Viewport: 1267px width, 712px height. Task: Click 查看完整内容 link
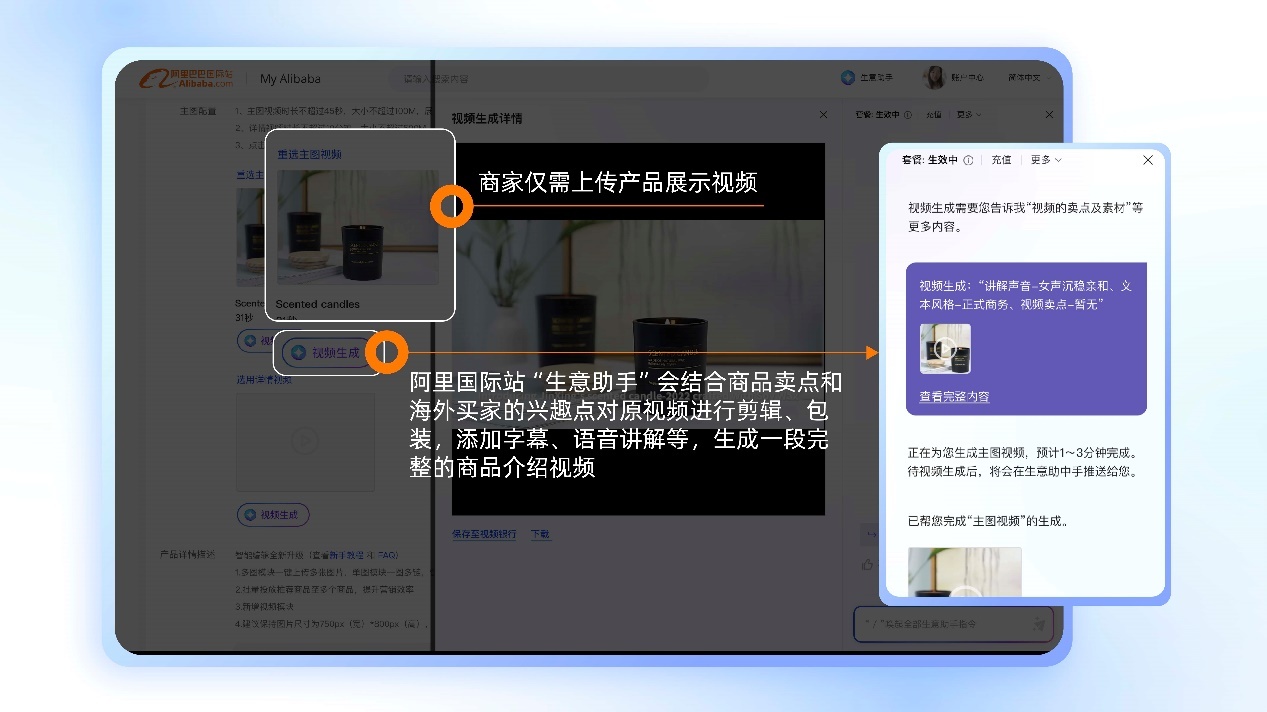954,397
